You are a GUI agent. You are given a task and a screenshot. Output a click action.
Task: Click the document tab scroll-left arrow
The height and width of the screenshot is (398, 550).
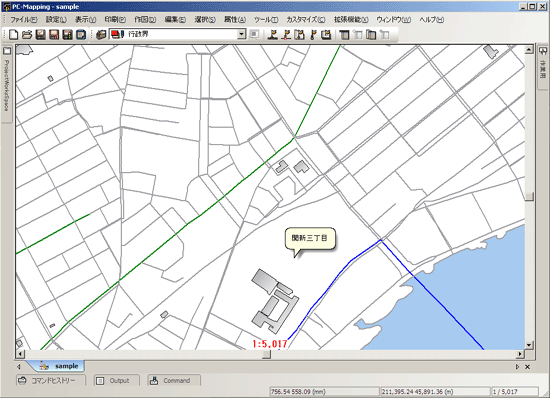tap(19, 367)
